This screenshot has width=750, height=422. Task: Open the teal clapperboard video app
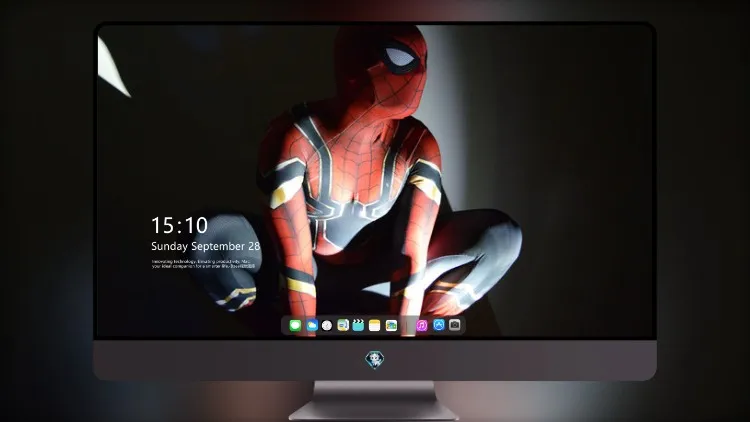click(x=358, y=325)
